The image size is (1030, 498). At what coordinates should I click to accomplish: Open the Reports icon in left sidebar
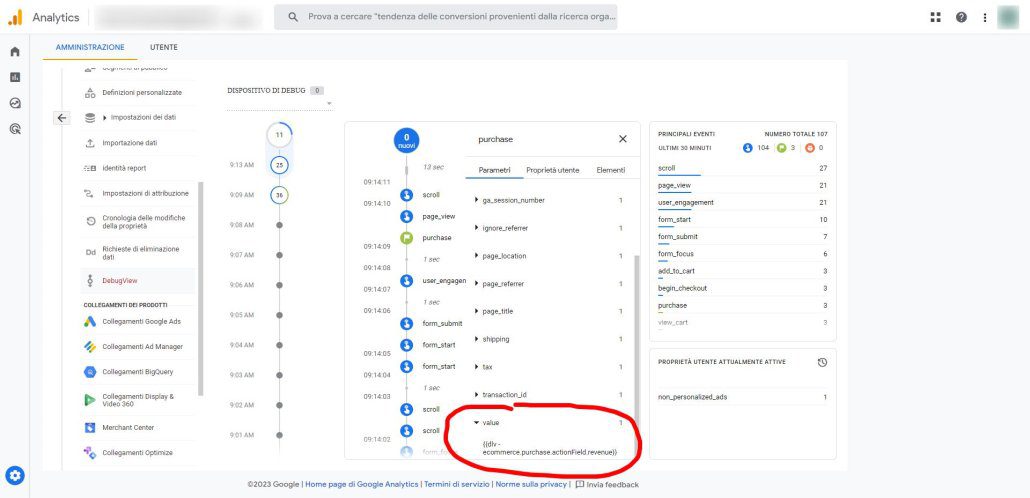15,77
